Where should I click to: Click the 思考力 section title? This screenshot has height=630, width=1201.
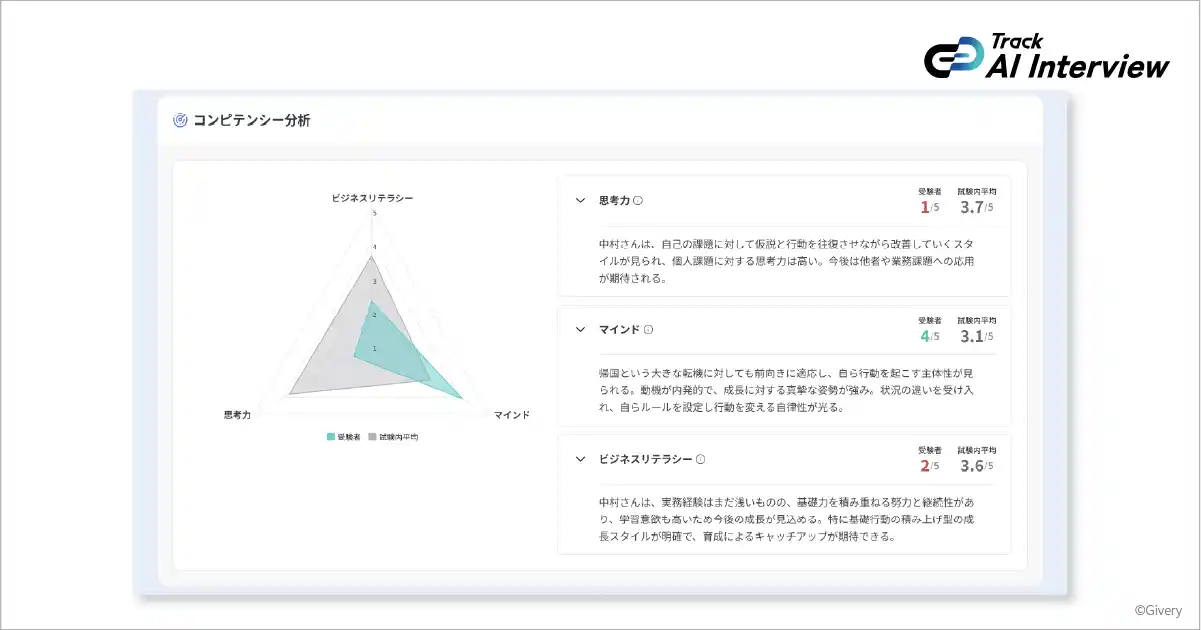(614, 200)
